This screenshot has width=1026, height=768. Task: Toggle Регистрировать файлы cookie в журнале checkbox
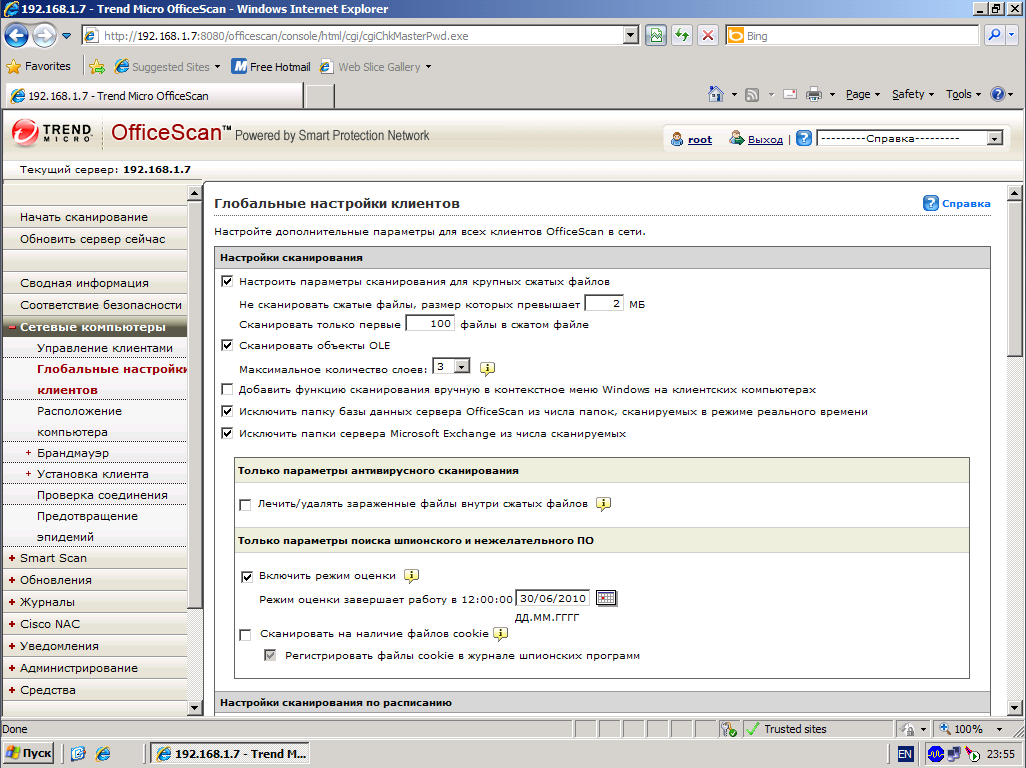point(270,655)
